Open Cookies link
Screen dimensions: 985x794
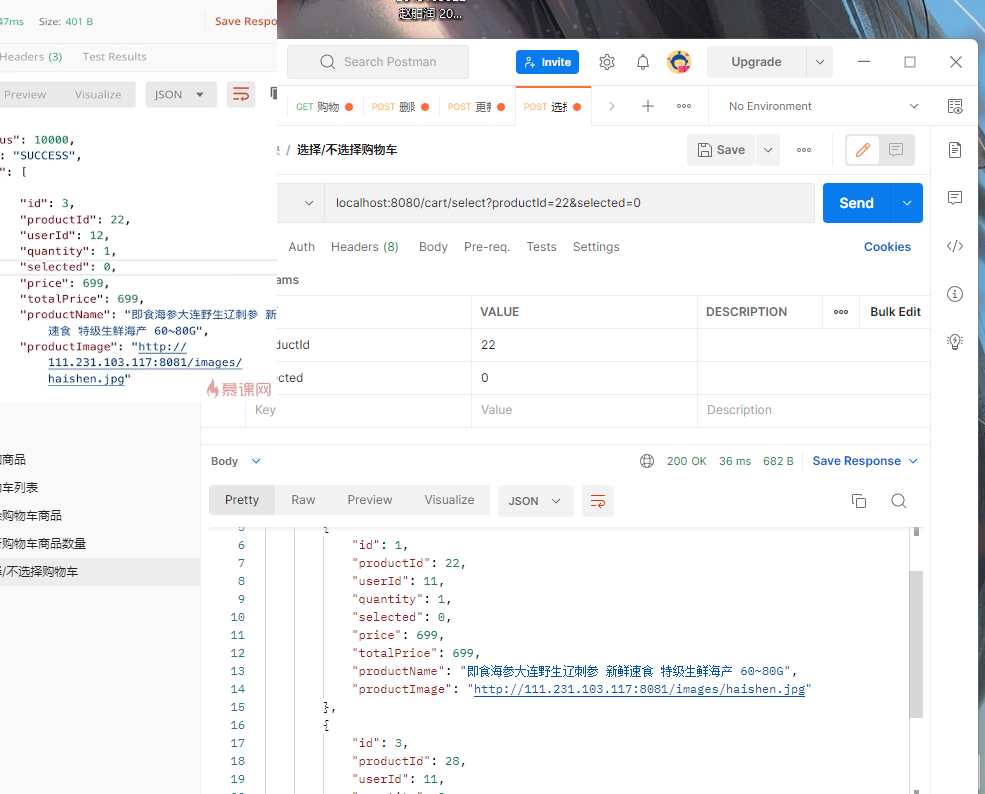coord(887,247)
